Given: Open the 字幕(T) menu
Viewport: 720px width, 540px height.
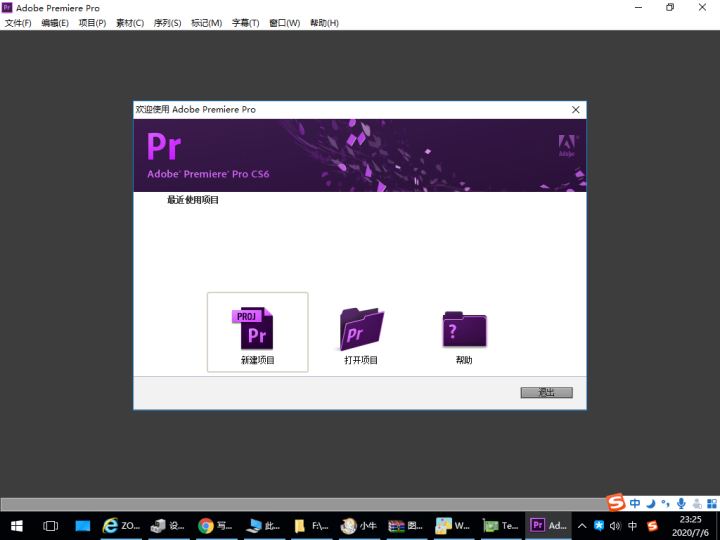Looking at the screenshot, I should coord(246,23).
